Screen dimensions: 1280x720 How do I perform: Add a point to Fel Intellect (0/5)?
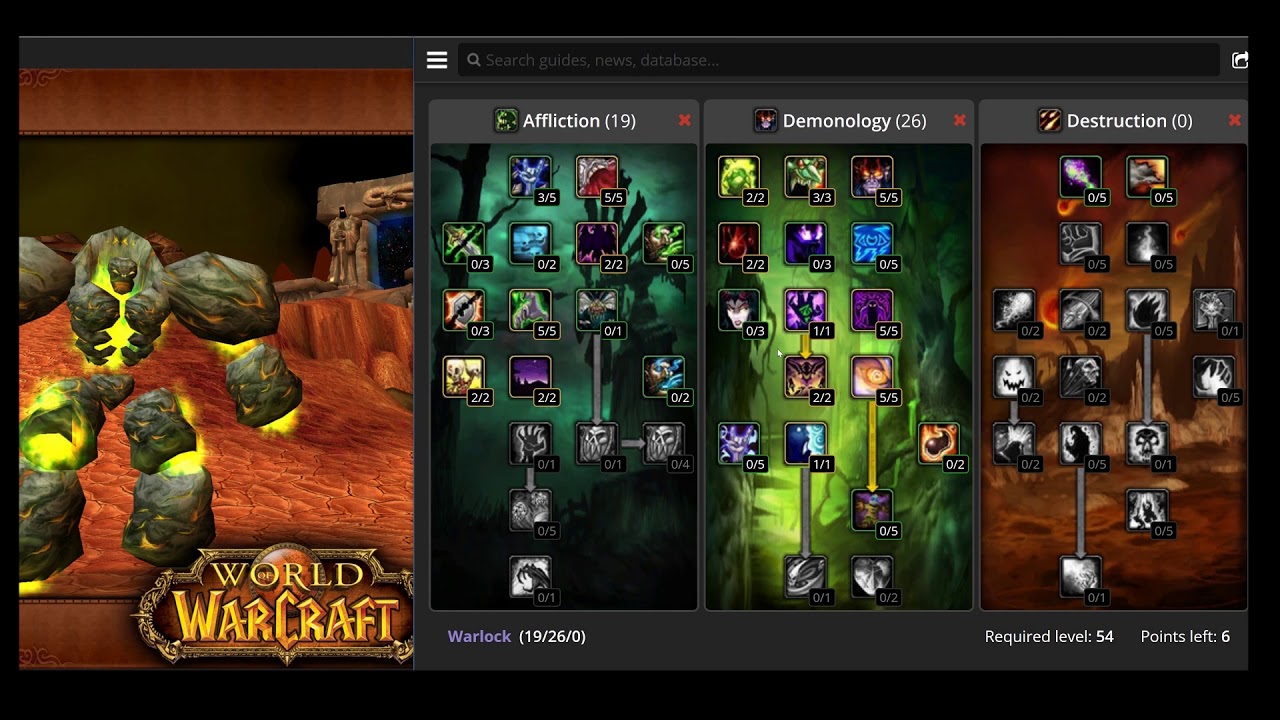[872, 244]
